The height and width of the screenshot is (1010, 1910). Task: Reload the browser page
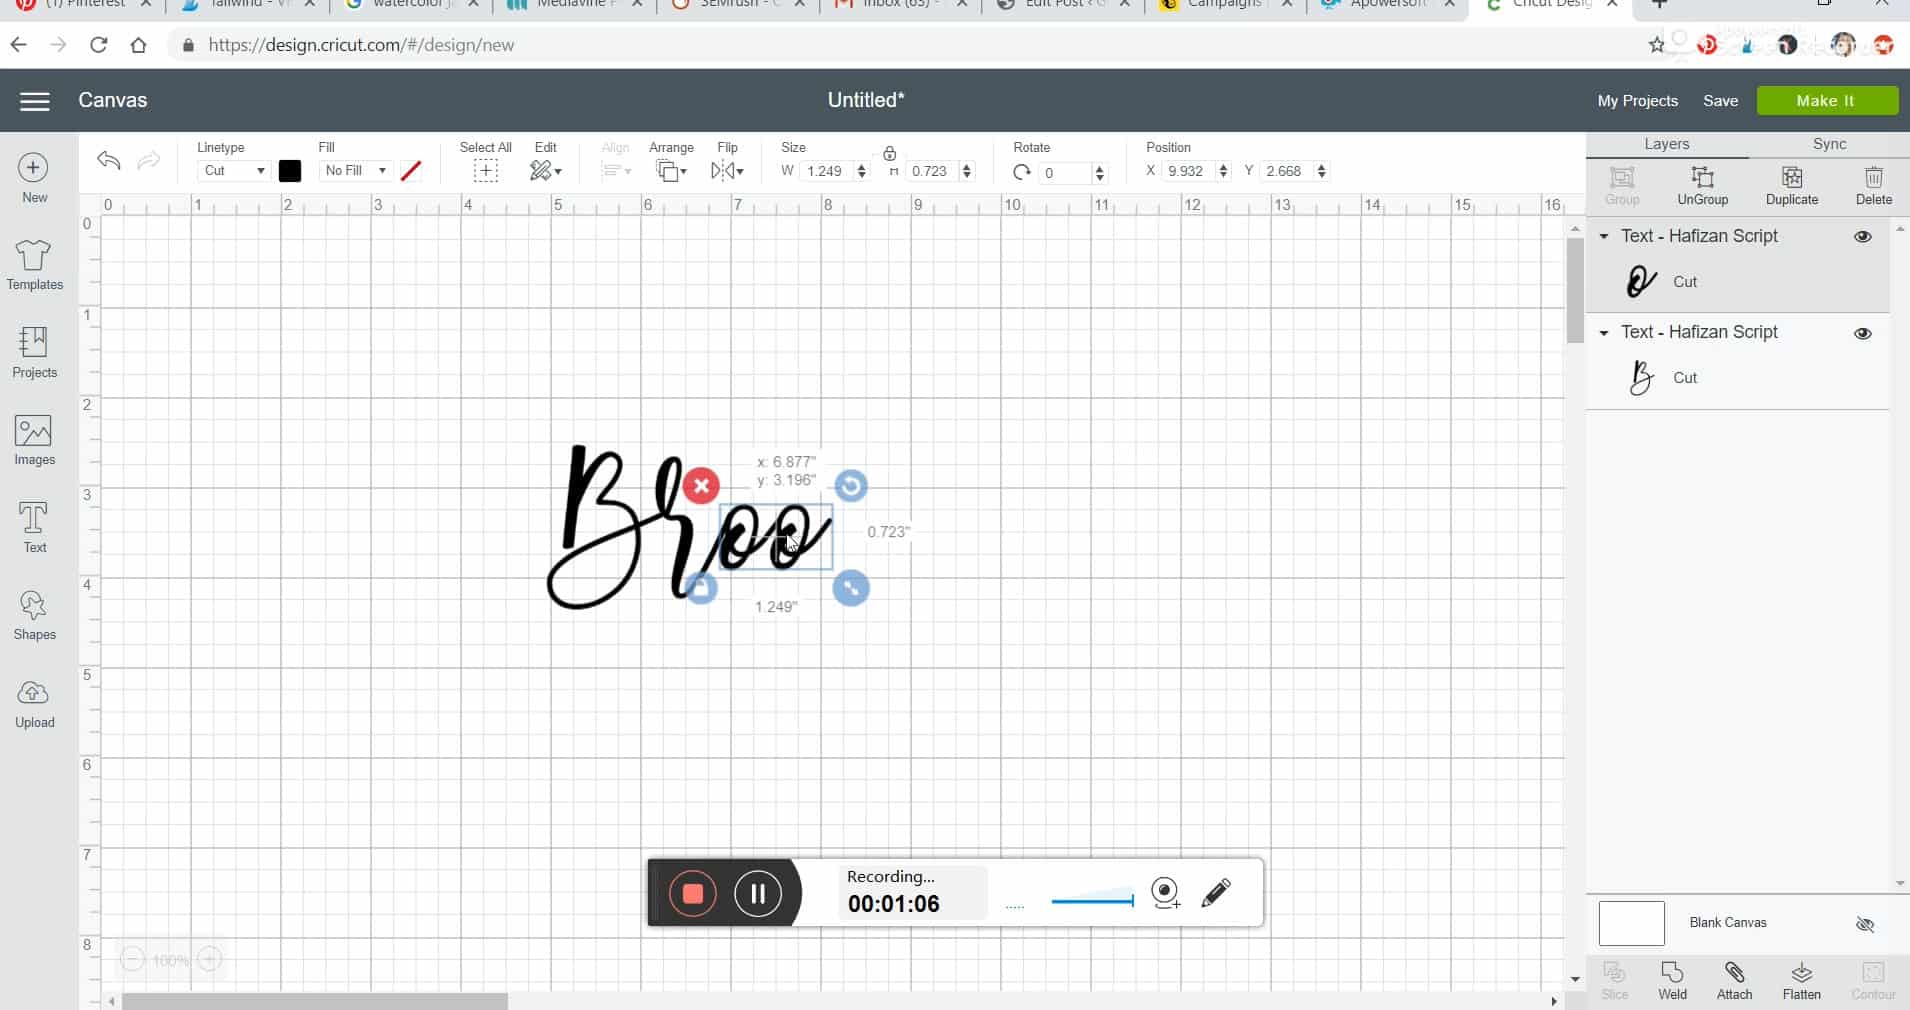(98, 45)
